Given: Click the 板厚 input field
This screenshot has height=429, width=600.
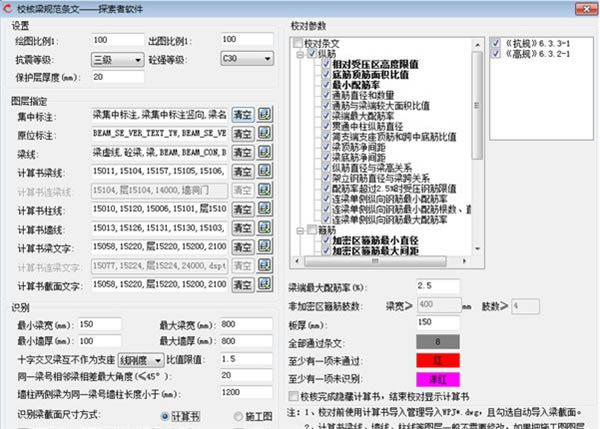Looking at the screenshot, I should (438, 323).
